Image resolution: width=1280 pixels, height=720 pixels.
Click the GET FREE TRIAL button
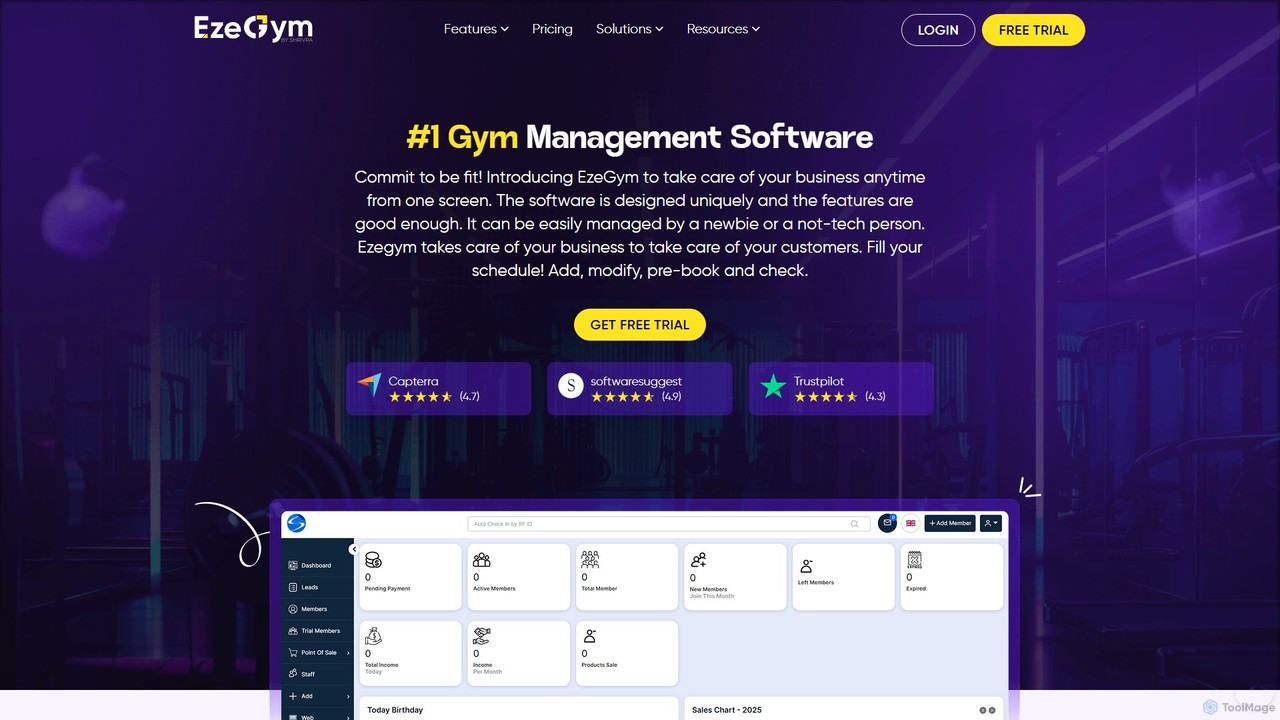640,325
